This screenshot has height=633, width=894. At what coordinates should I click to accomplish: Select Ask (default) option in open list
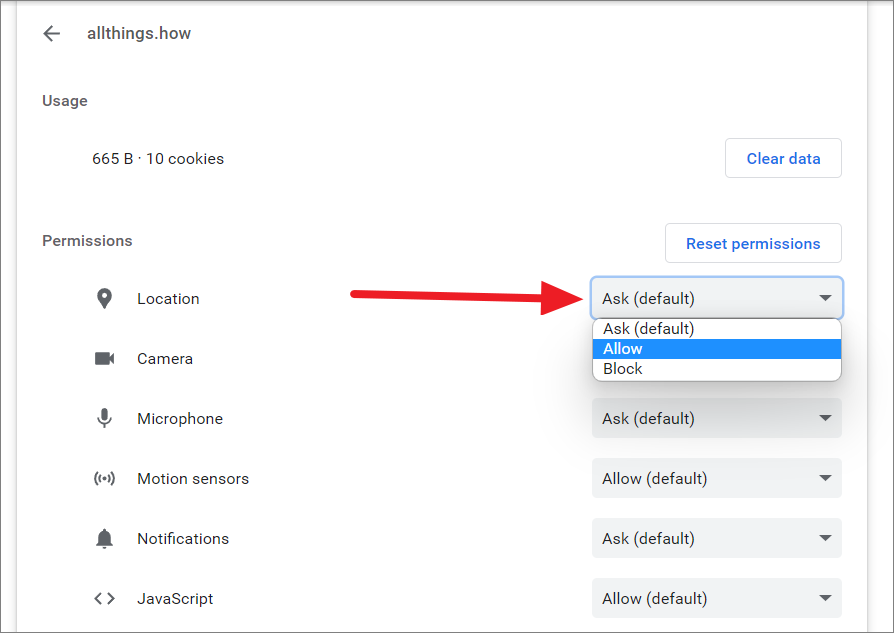717,329
